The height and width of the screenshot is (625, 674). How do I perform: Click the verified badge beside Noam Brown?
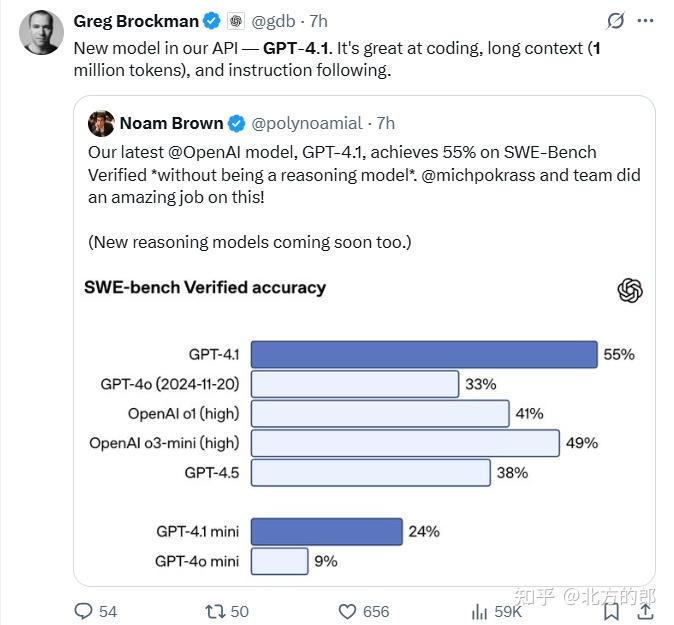click(x=236, y=123)
